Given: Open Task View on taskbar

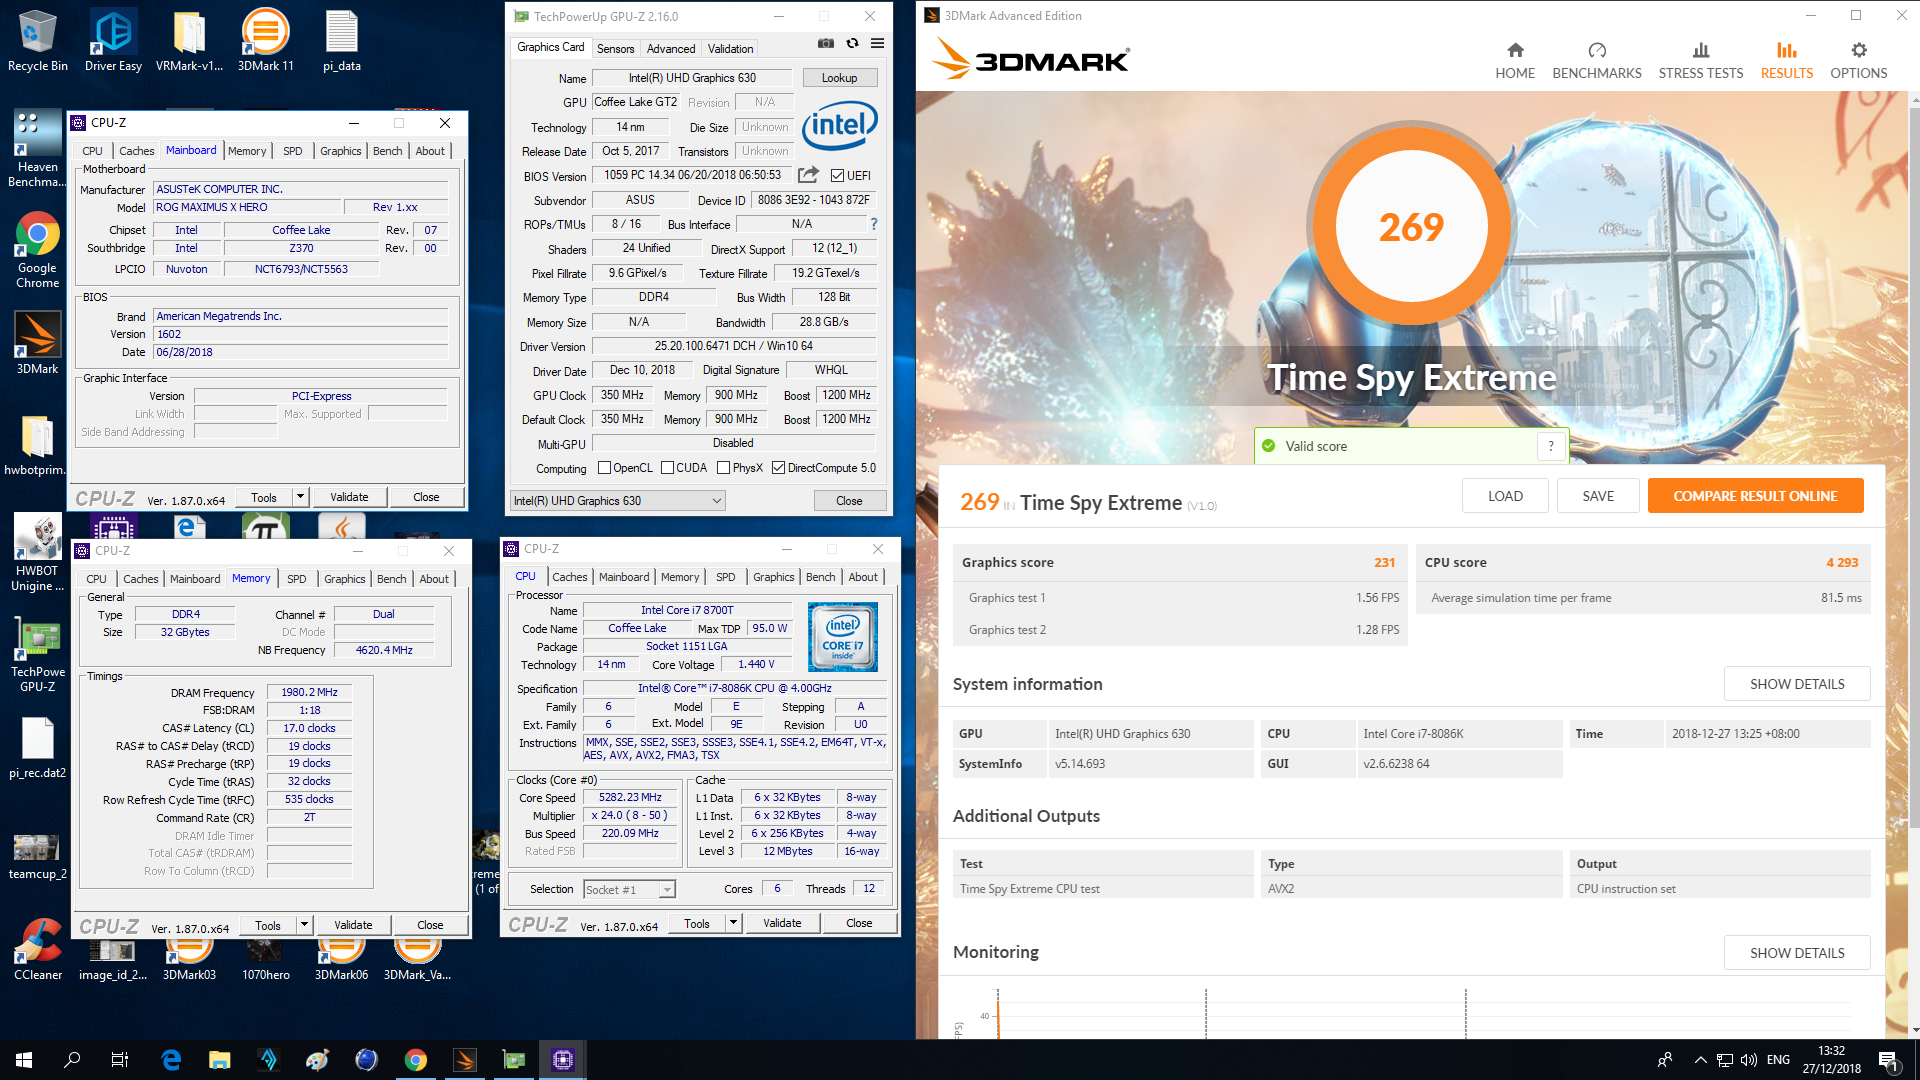Looking at the screenshot, I should pos(120,1060).
